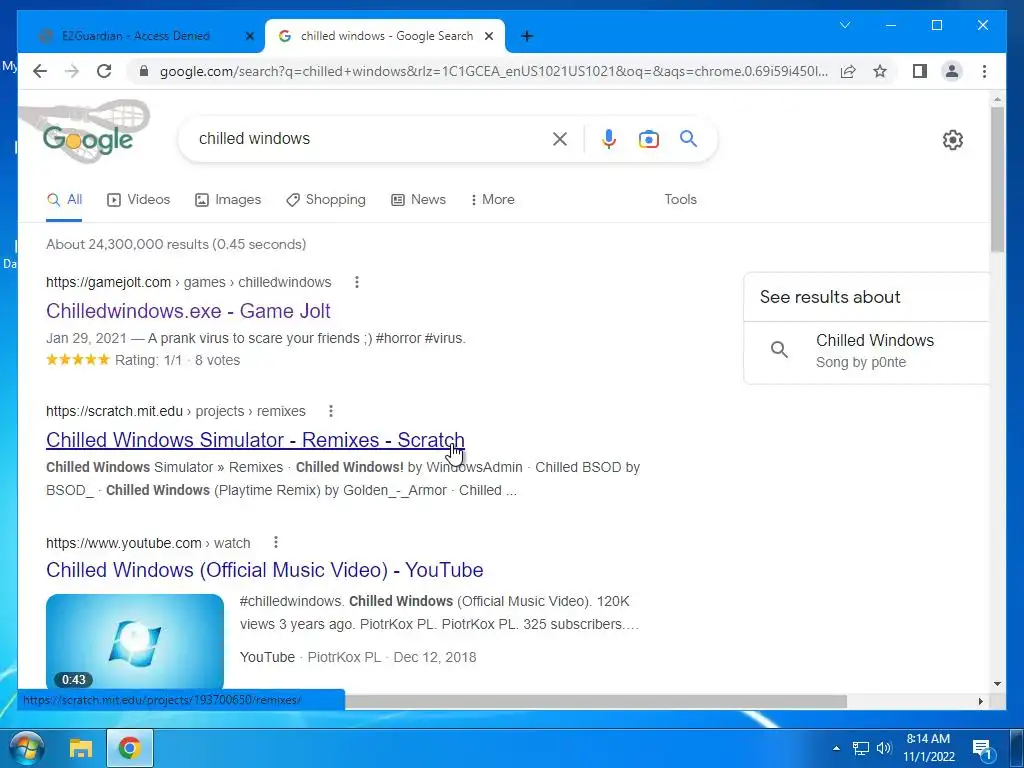Click the horizontal scrollbar thumb
The image size is (1024, 768).
596,701
